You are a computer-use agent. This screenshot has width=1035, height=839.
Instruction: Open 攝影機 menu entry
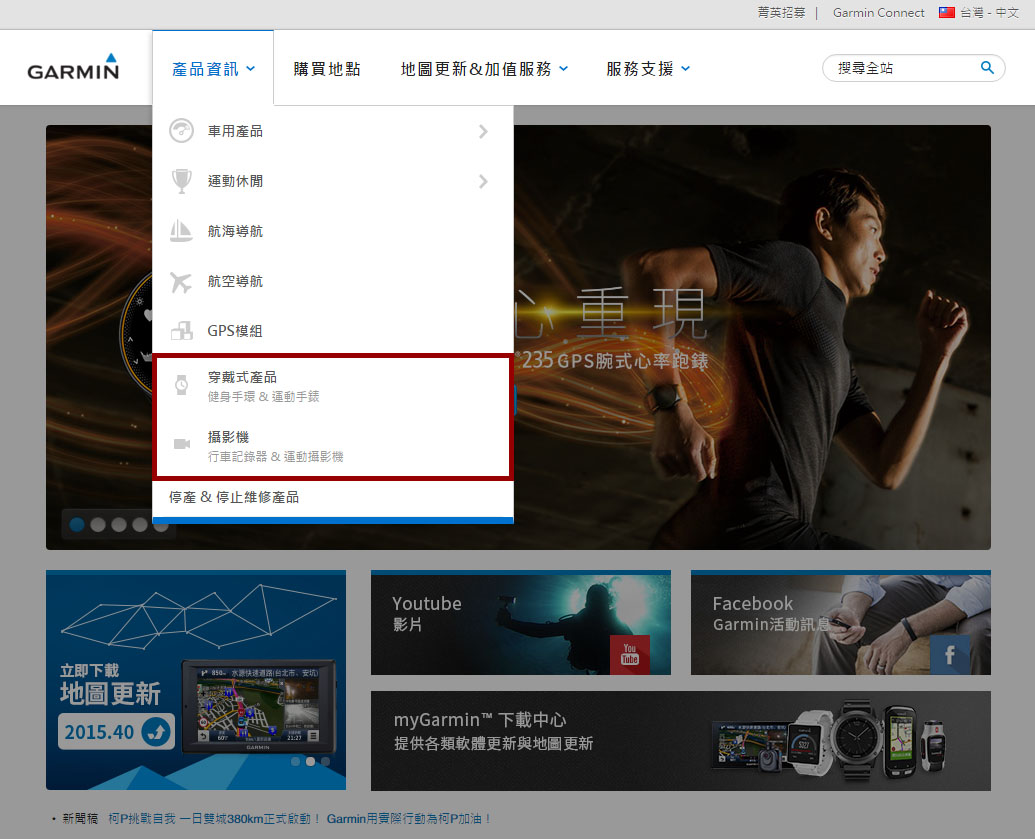click(333, 446)
